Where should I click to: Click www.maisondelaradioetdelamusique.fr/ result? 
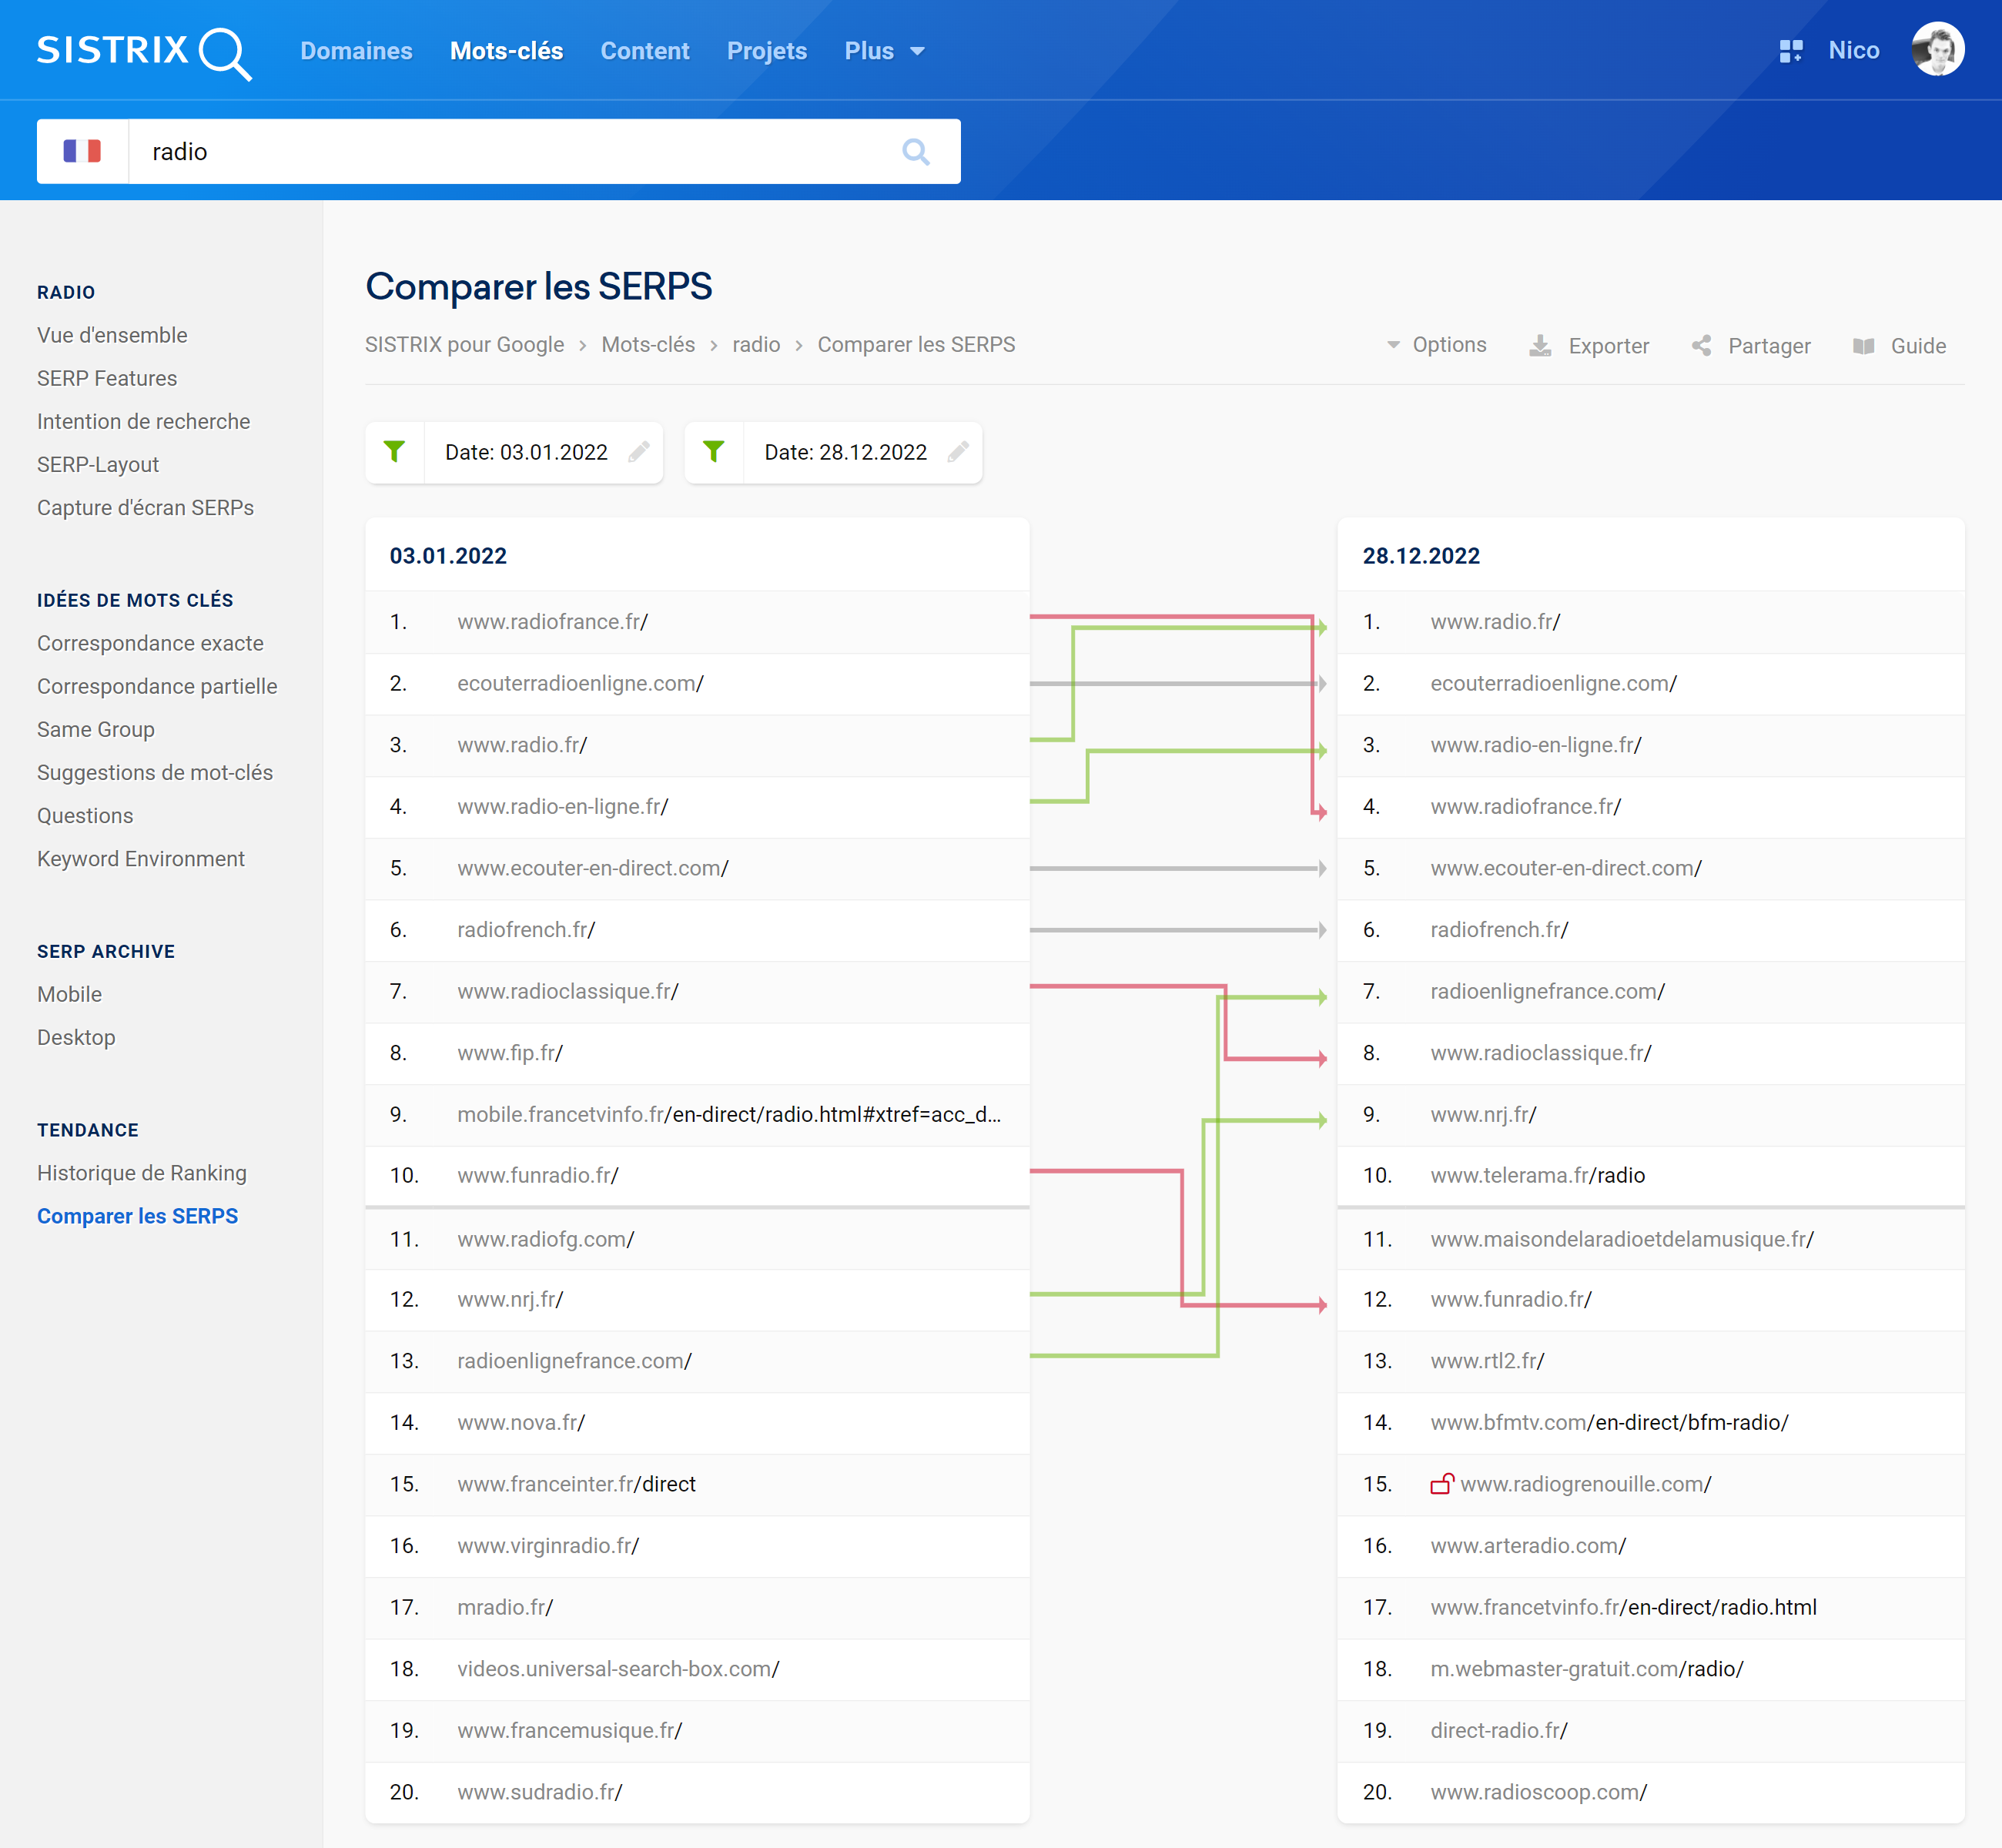point(1622,1239)
